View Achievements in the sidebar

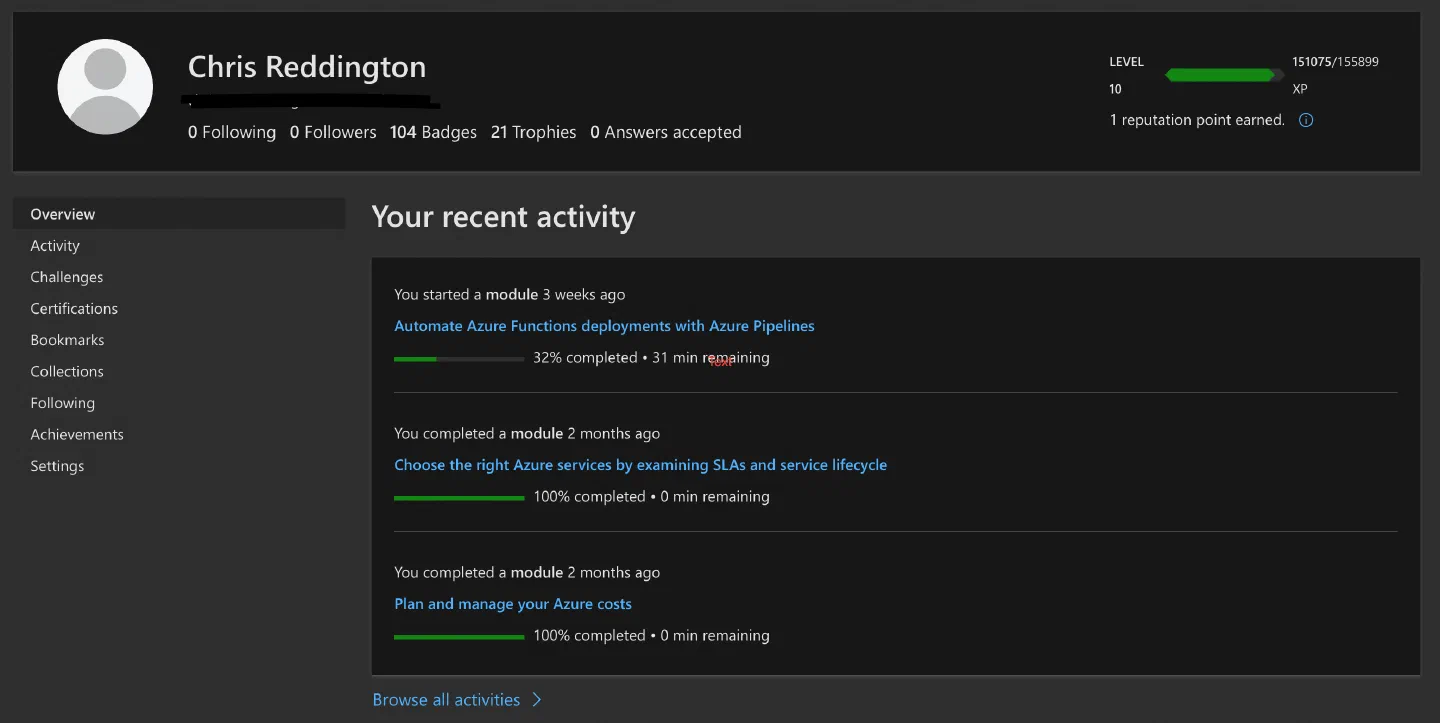(x=77, y=435)
